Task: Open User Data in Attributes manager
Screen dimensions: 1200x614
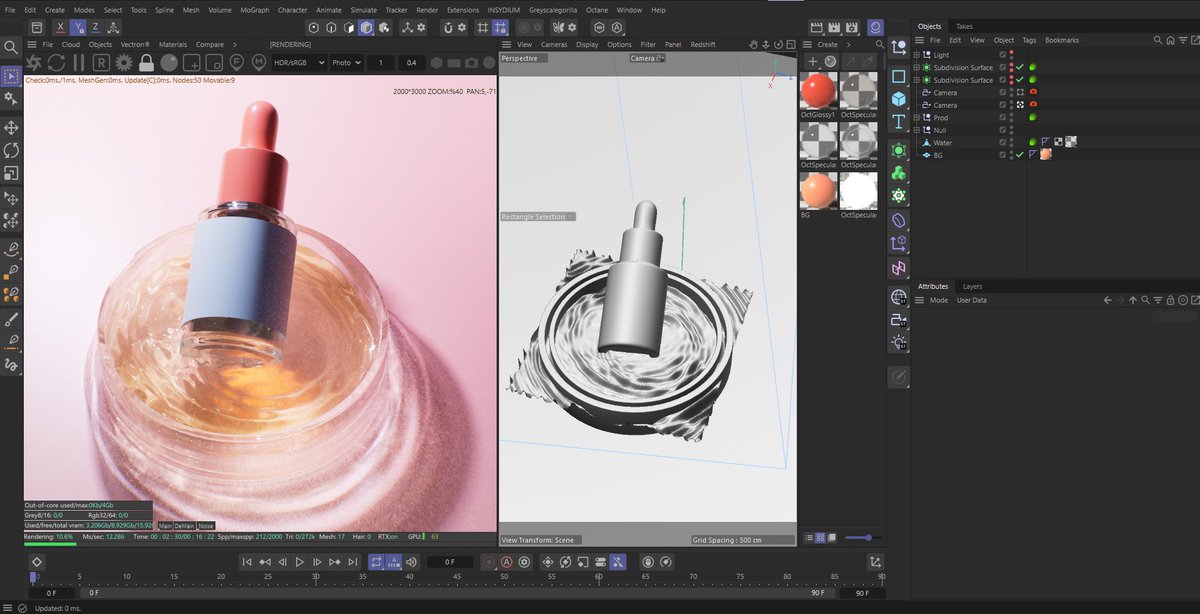Action: coord(971,300)
